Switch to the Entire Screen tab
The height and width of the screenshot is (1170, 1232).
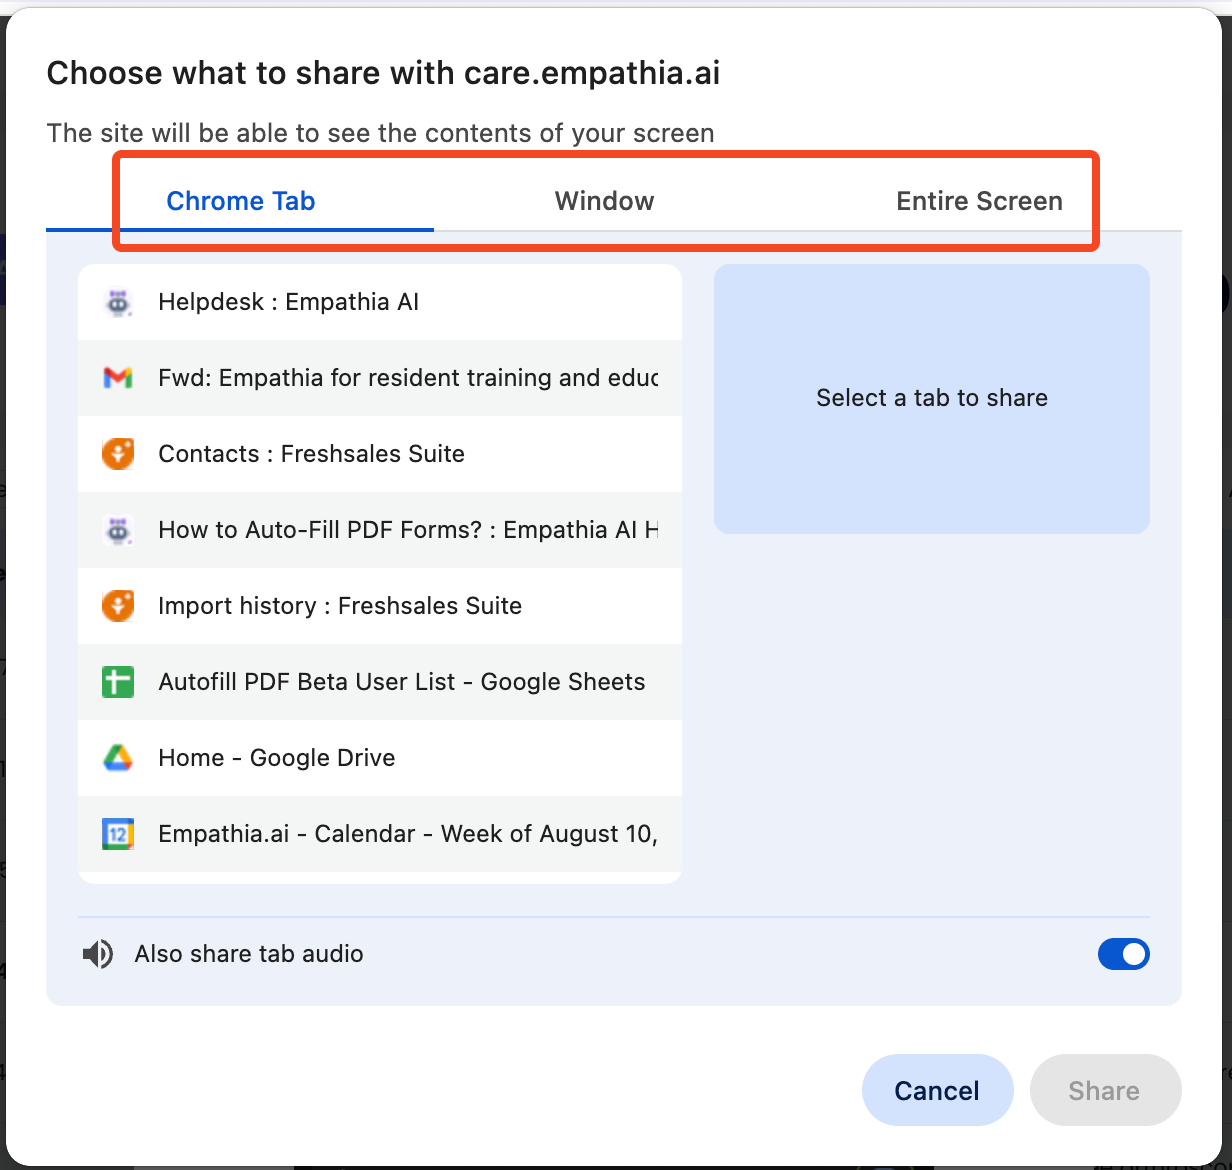pyautogui.click(x=979, y=201)
